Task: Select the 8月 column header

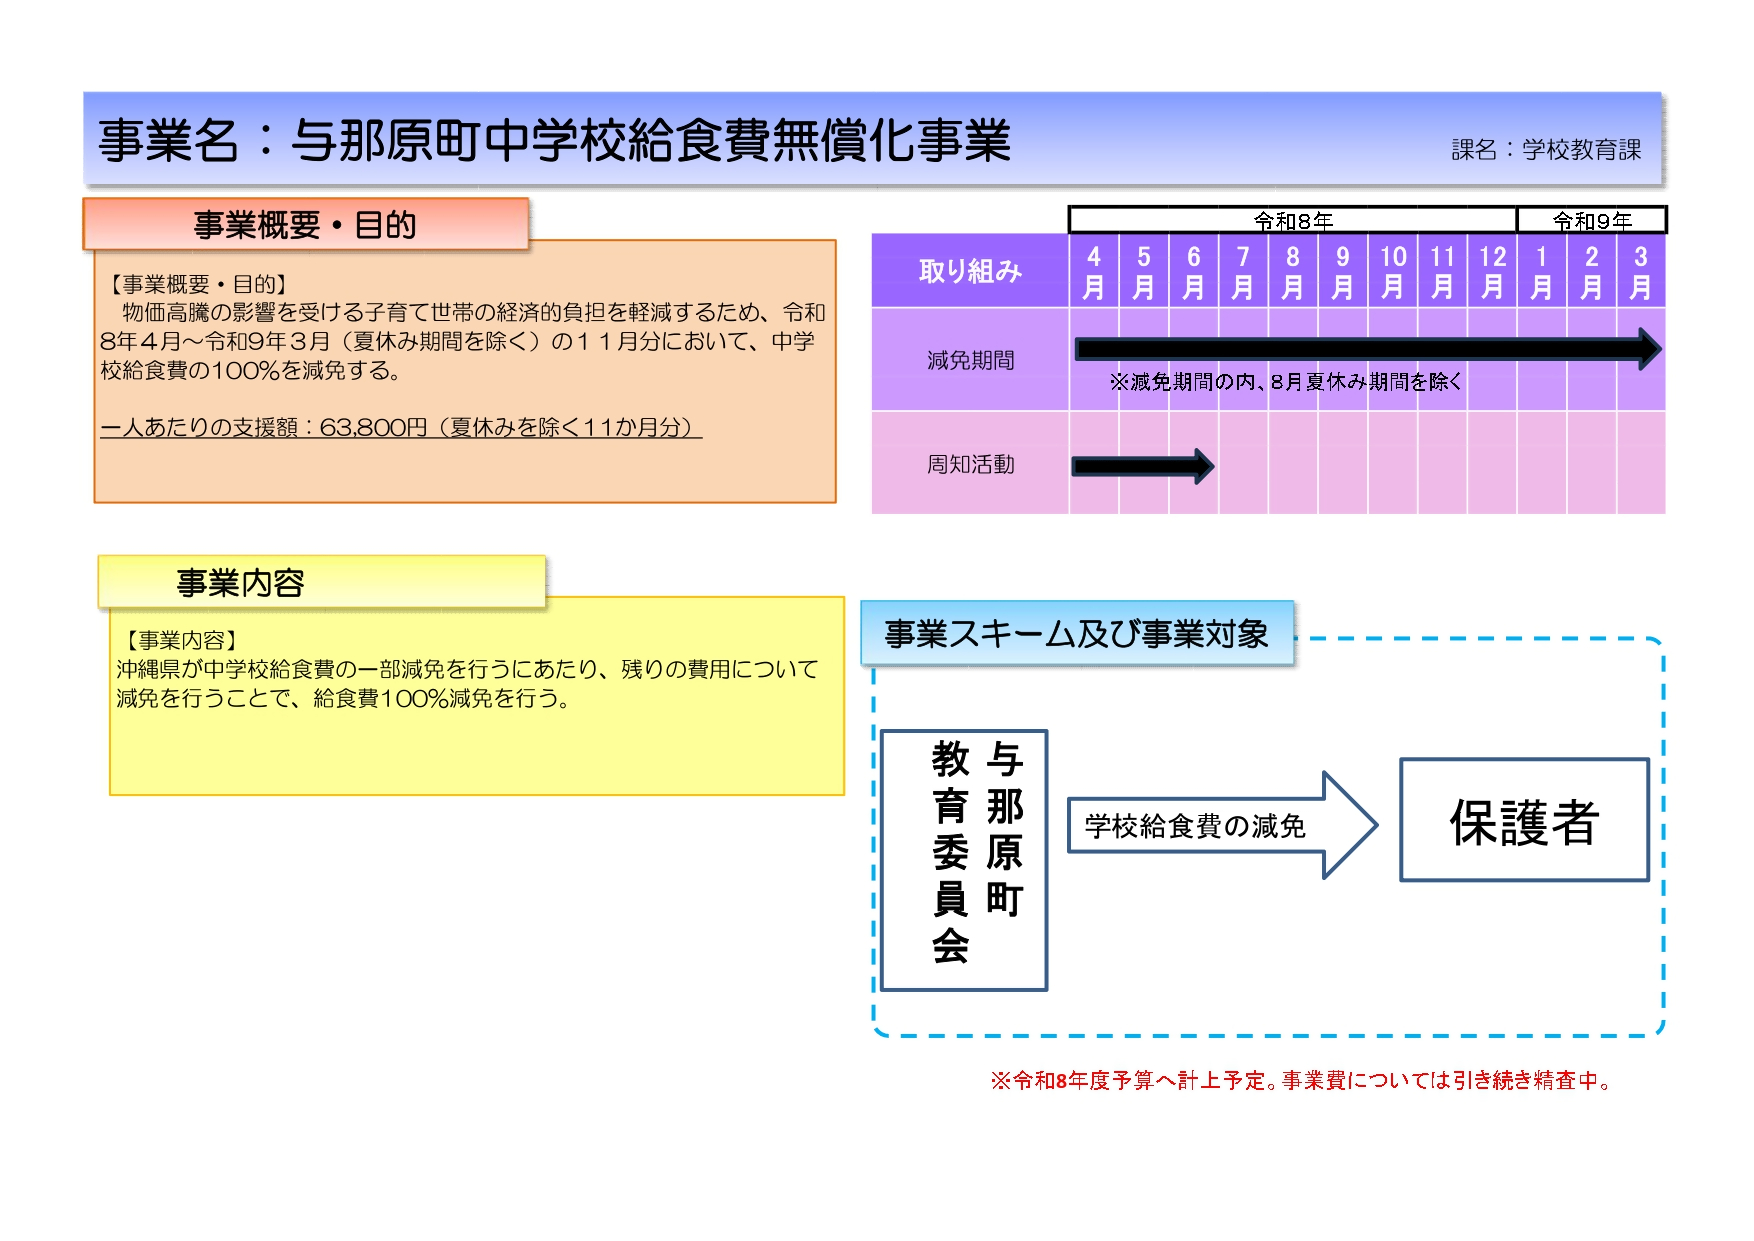Action: [x=1293, y=272]
